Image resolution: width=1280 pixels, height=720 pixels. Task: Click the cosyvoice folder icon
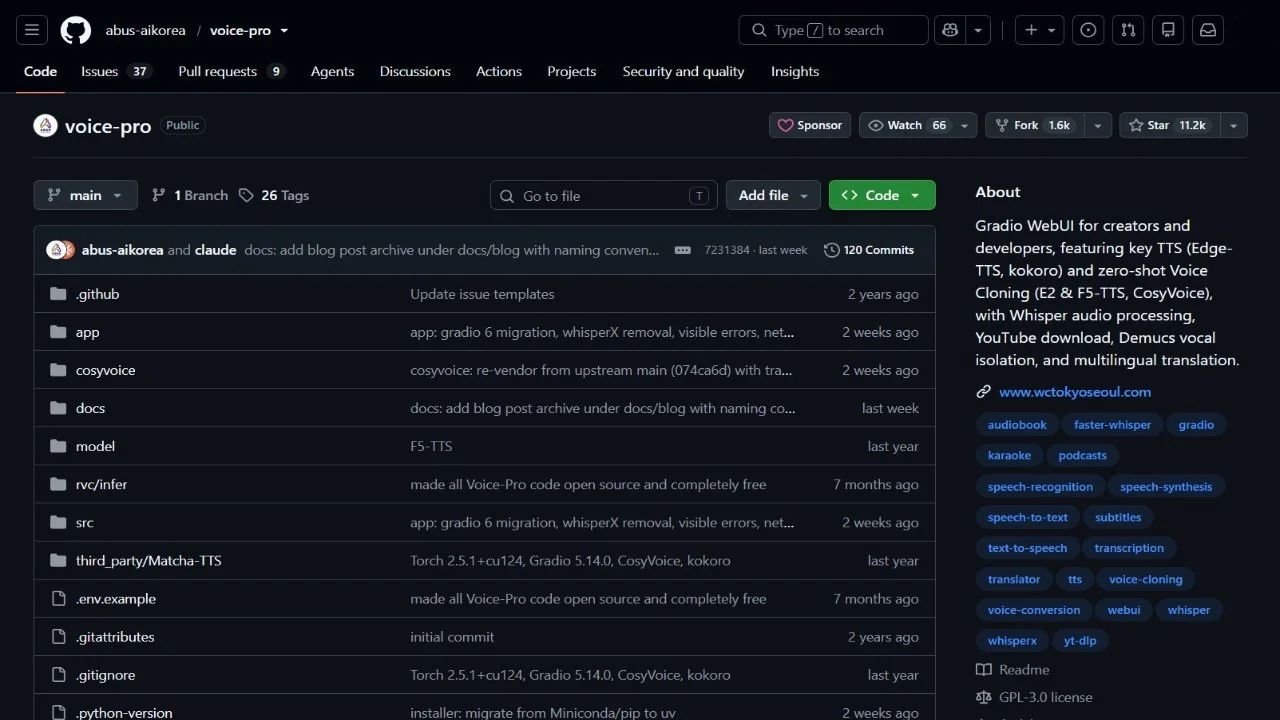pyautogui.click(x=57, y=370)
